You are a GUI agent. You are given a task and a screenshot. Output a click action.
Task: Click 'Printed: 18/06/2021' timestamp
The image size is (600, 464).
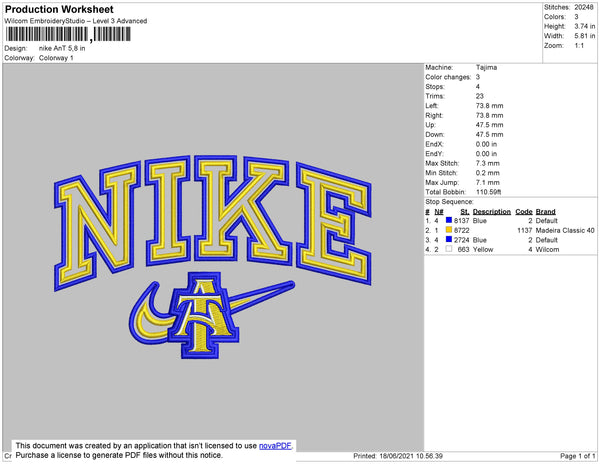(398, 456)
